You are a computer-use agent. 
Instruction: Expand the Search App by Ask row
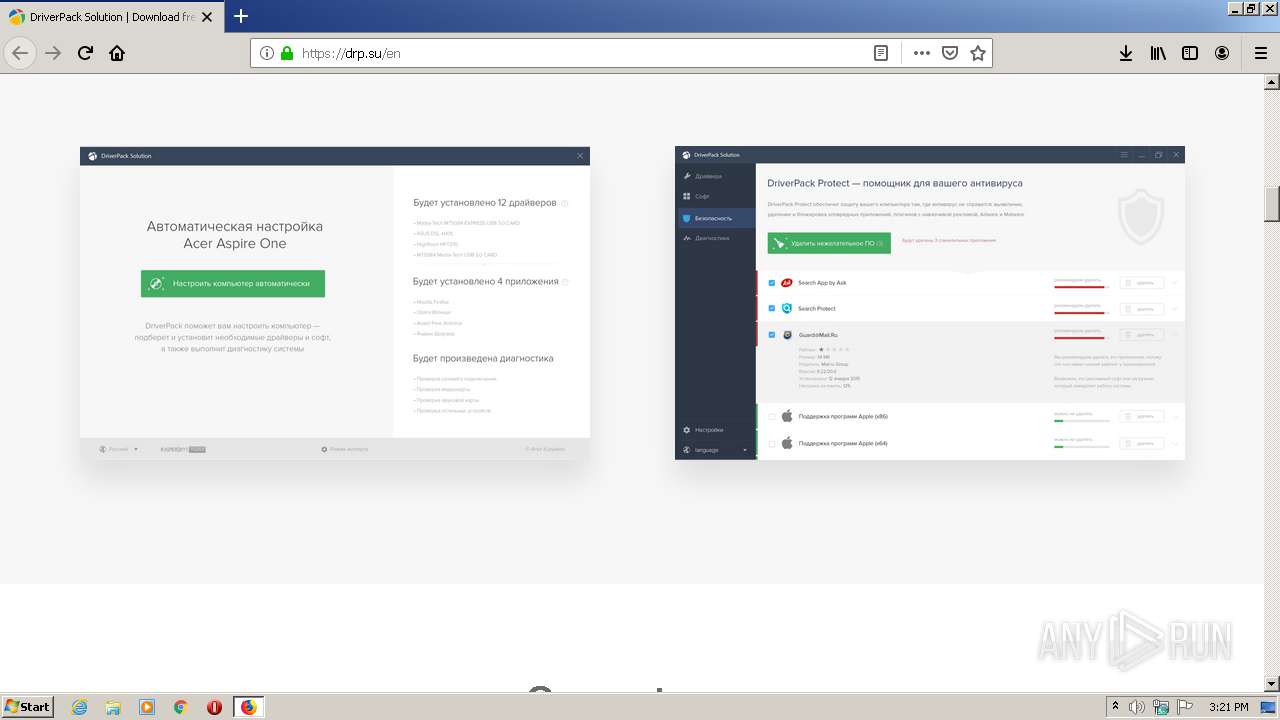point(1175,283)
